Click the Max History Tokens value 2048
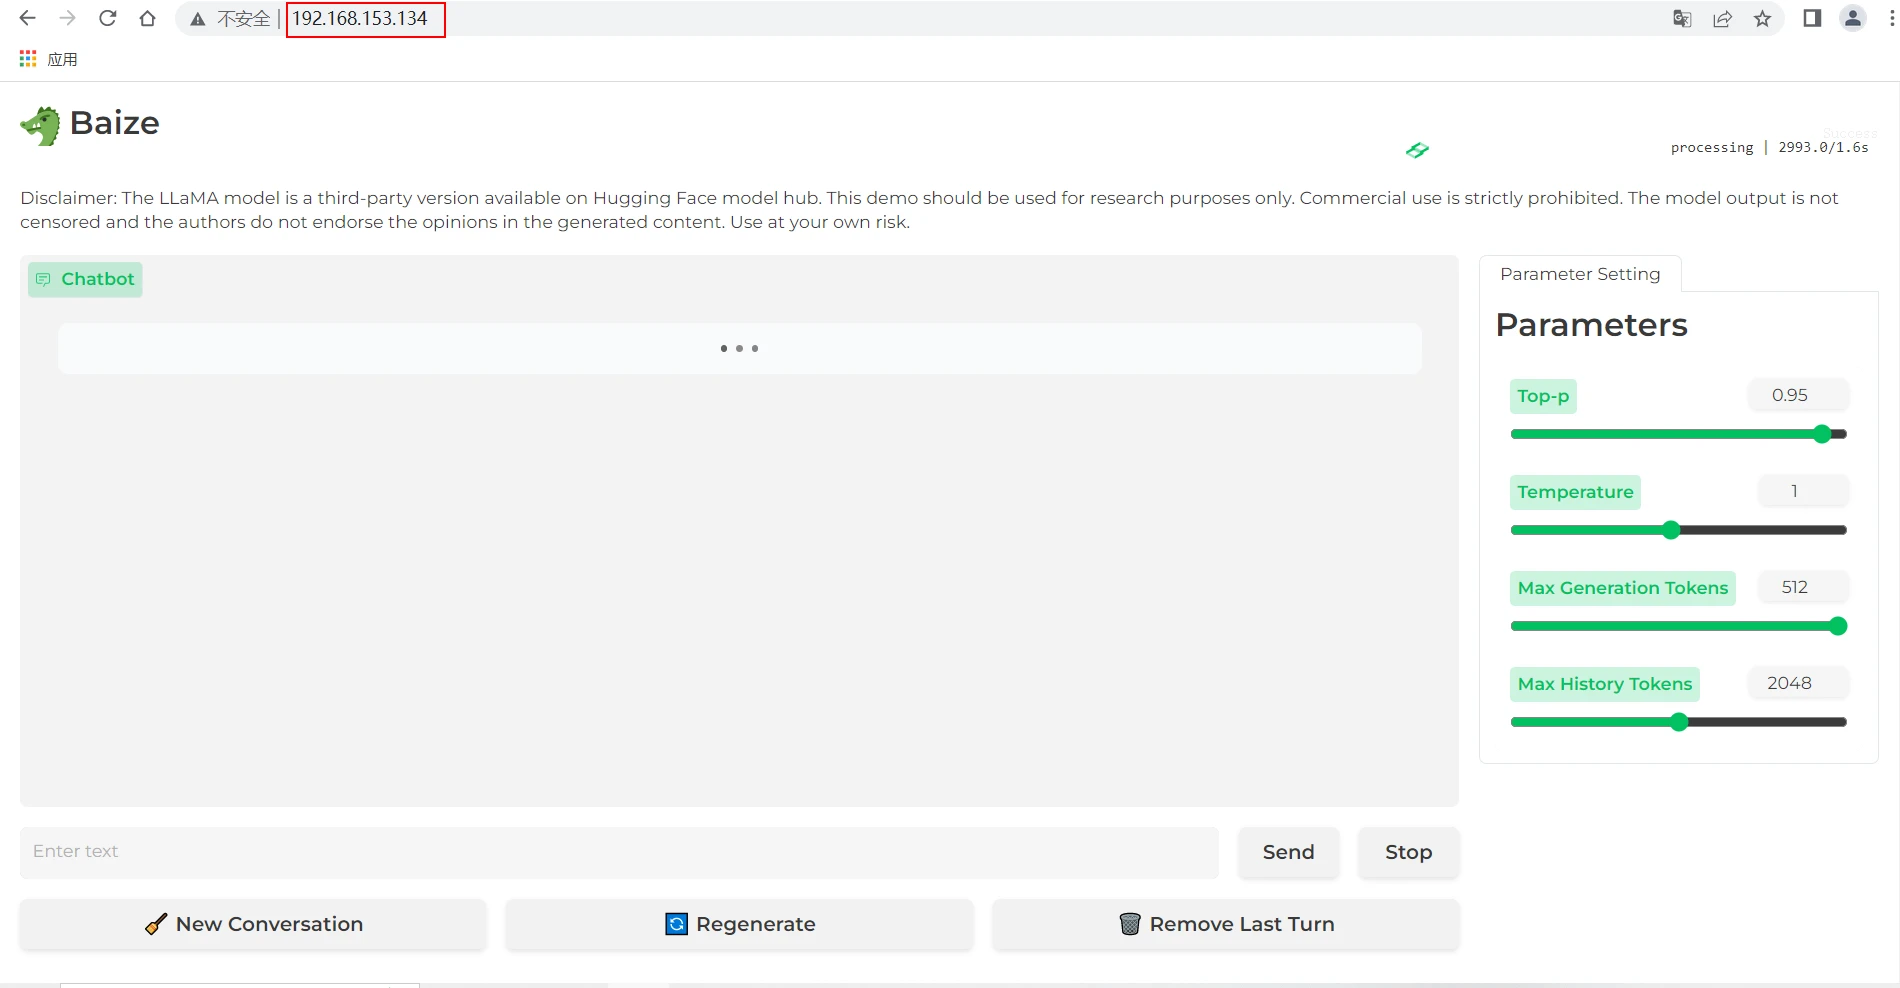 tap(1797, 683)
